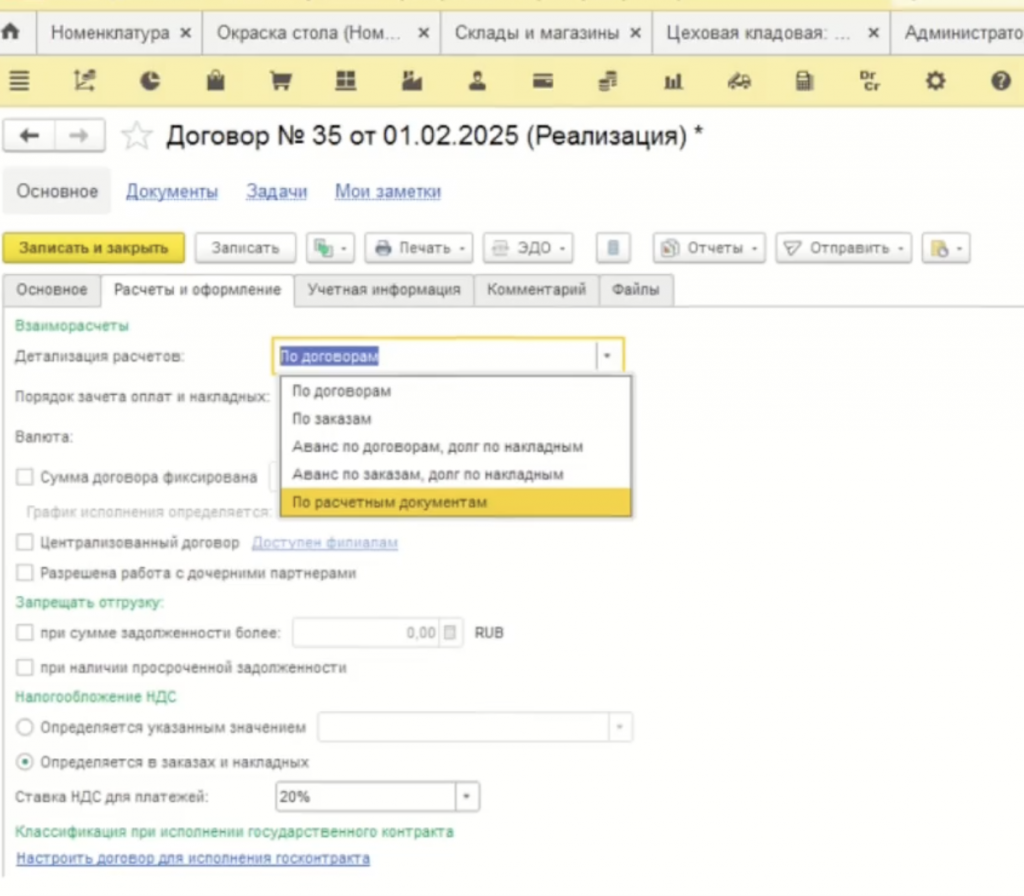Click Записать и закрыть button
This screenshot has width=1024, height=896.
click(93, 248)
